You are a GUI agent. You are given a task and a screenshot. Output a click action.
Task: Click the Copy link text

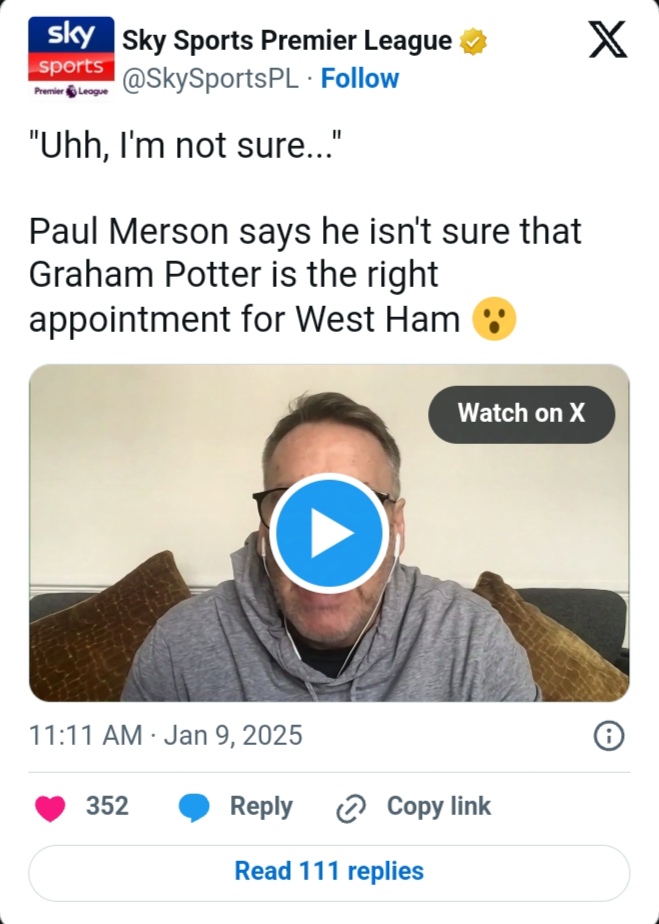coord(438,806)
